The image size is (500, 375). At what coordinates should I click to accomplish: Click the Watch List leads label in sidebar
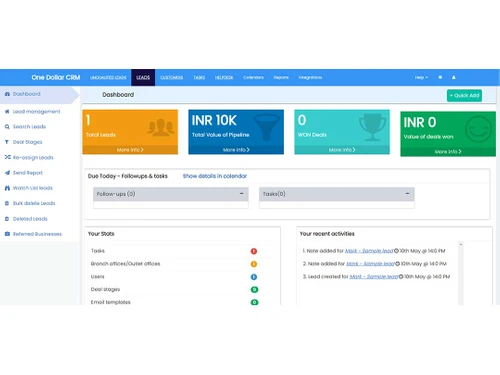[x=33, y=188]
